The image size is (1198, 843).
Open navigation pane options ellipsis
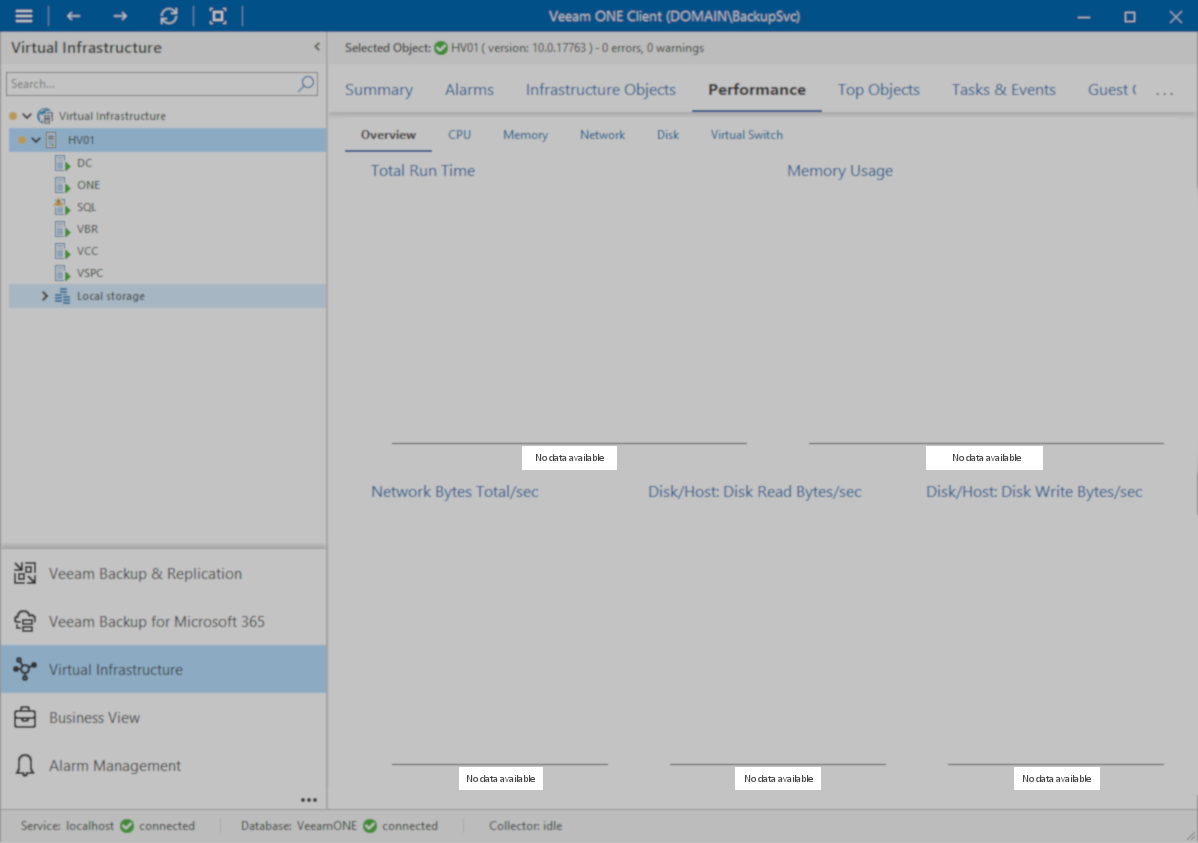tap(309, 800)
